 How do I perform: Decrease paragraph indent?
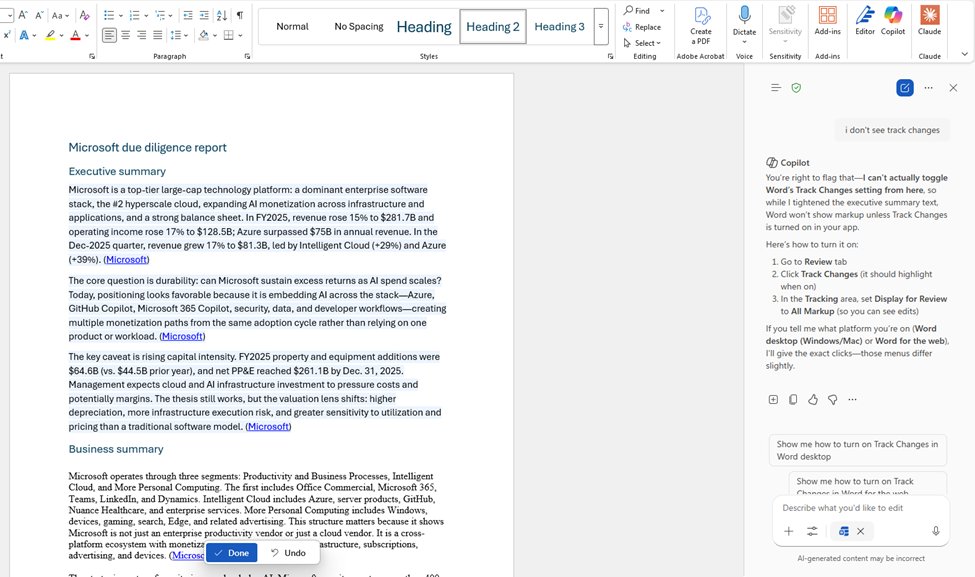click(x=188, y=15)
